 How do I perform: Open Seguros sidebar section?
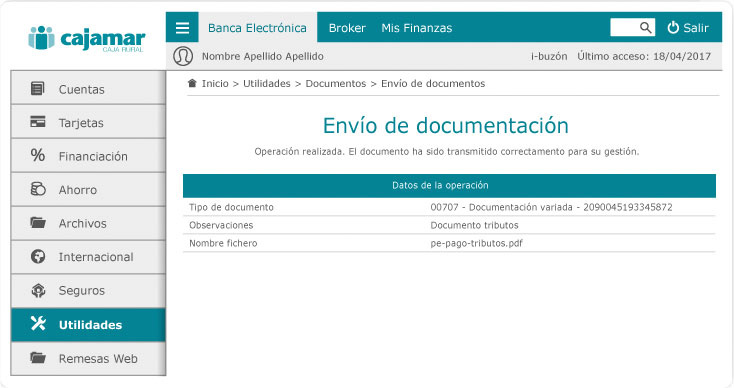click(x=88, y=290)
